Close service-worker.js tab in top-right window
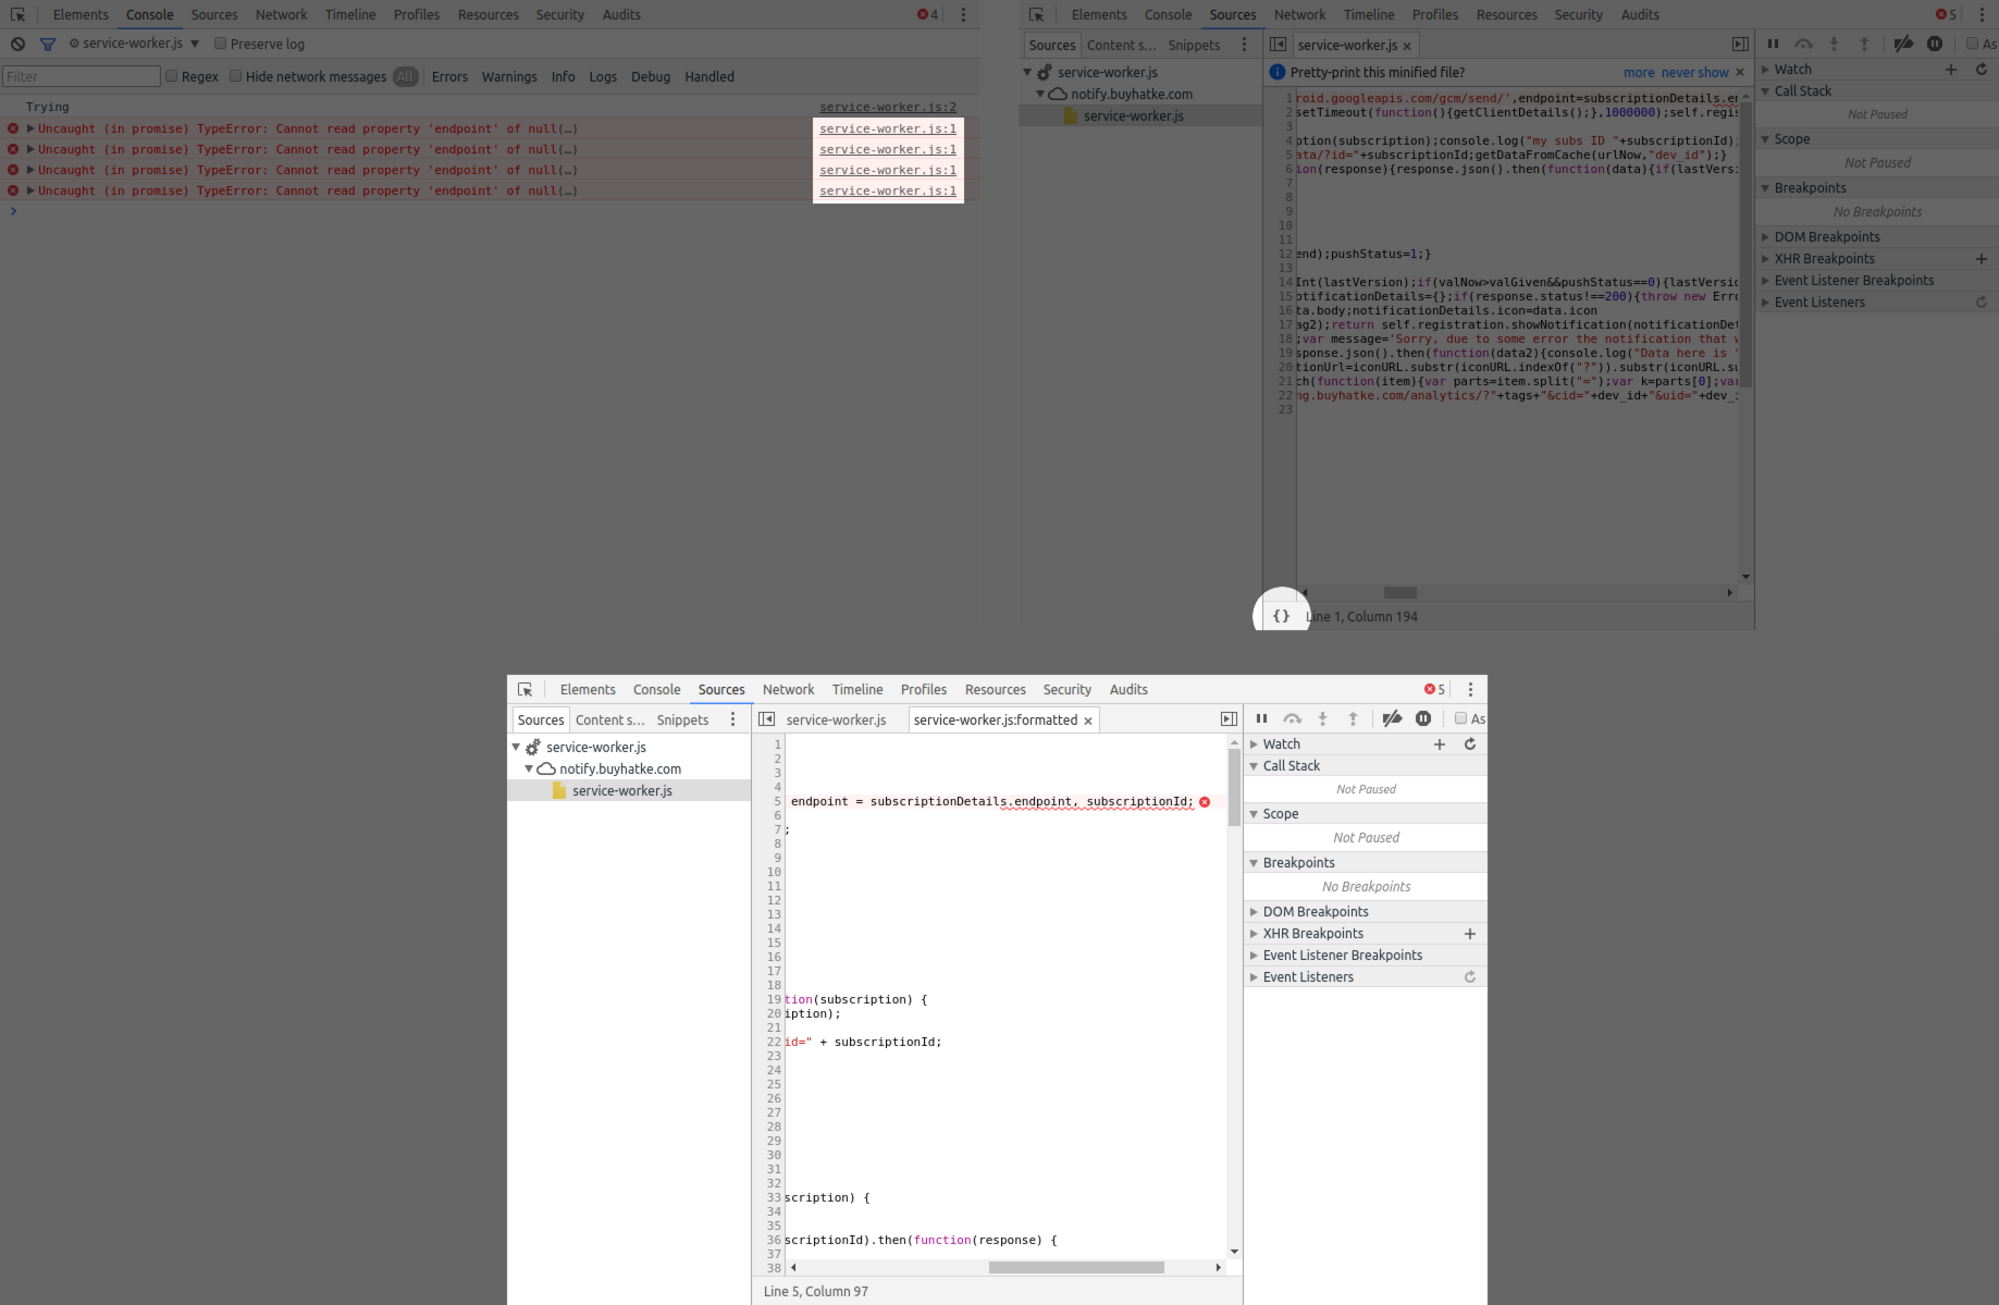Image resolution: width=1999 pixels, height=1305 pixels. 1407,46
